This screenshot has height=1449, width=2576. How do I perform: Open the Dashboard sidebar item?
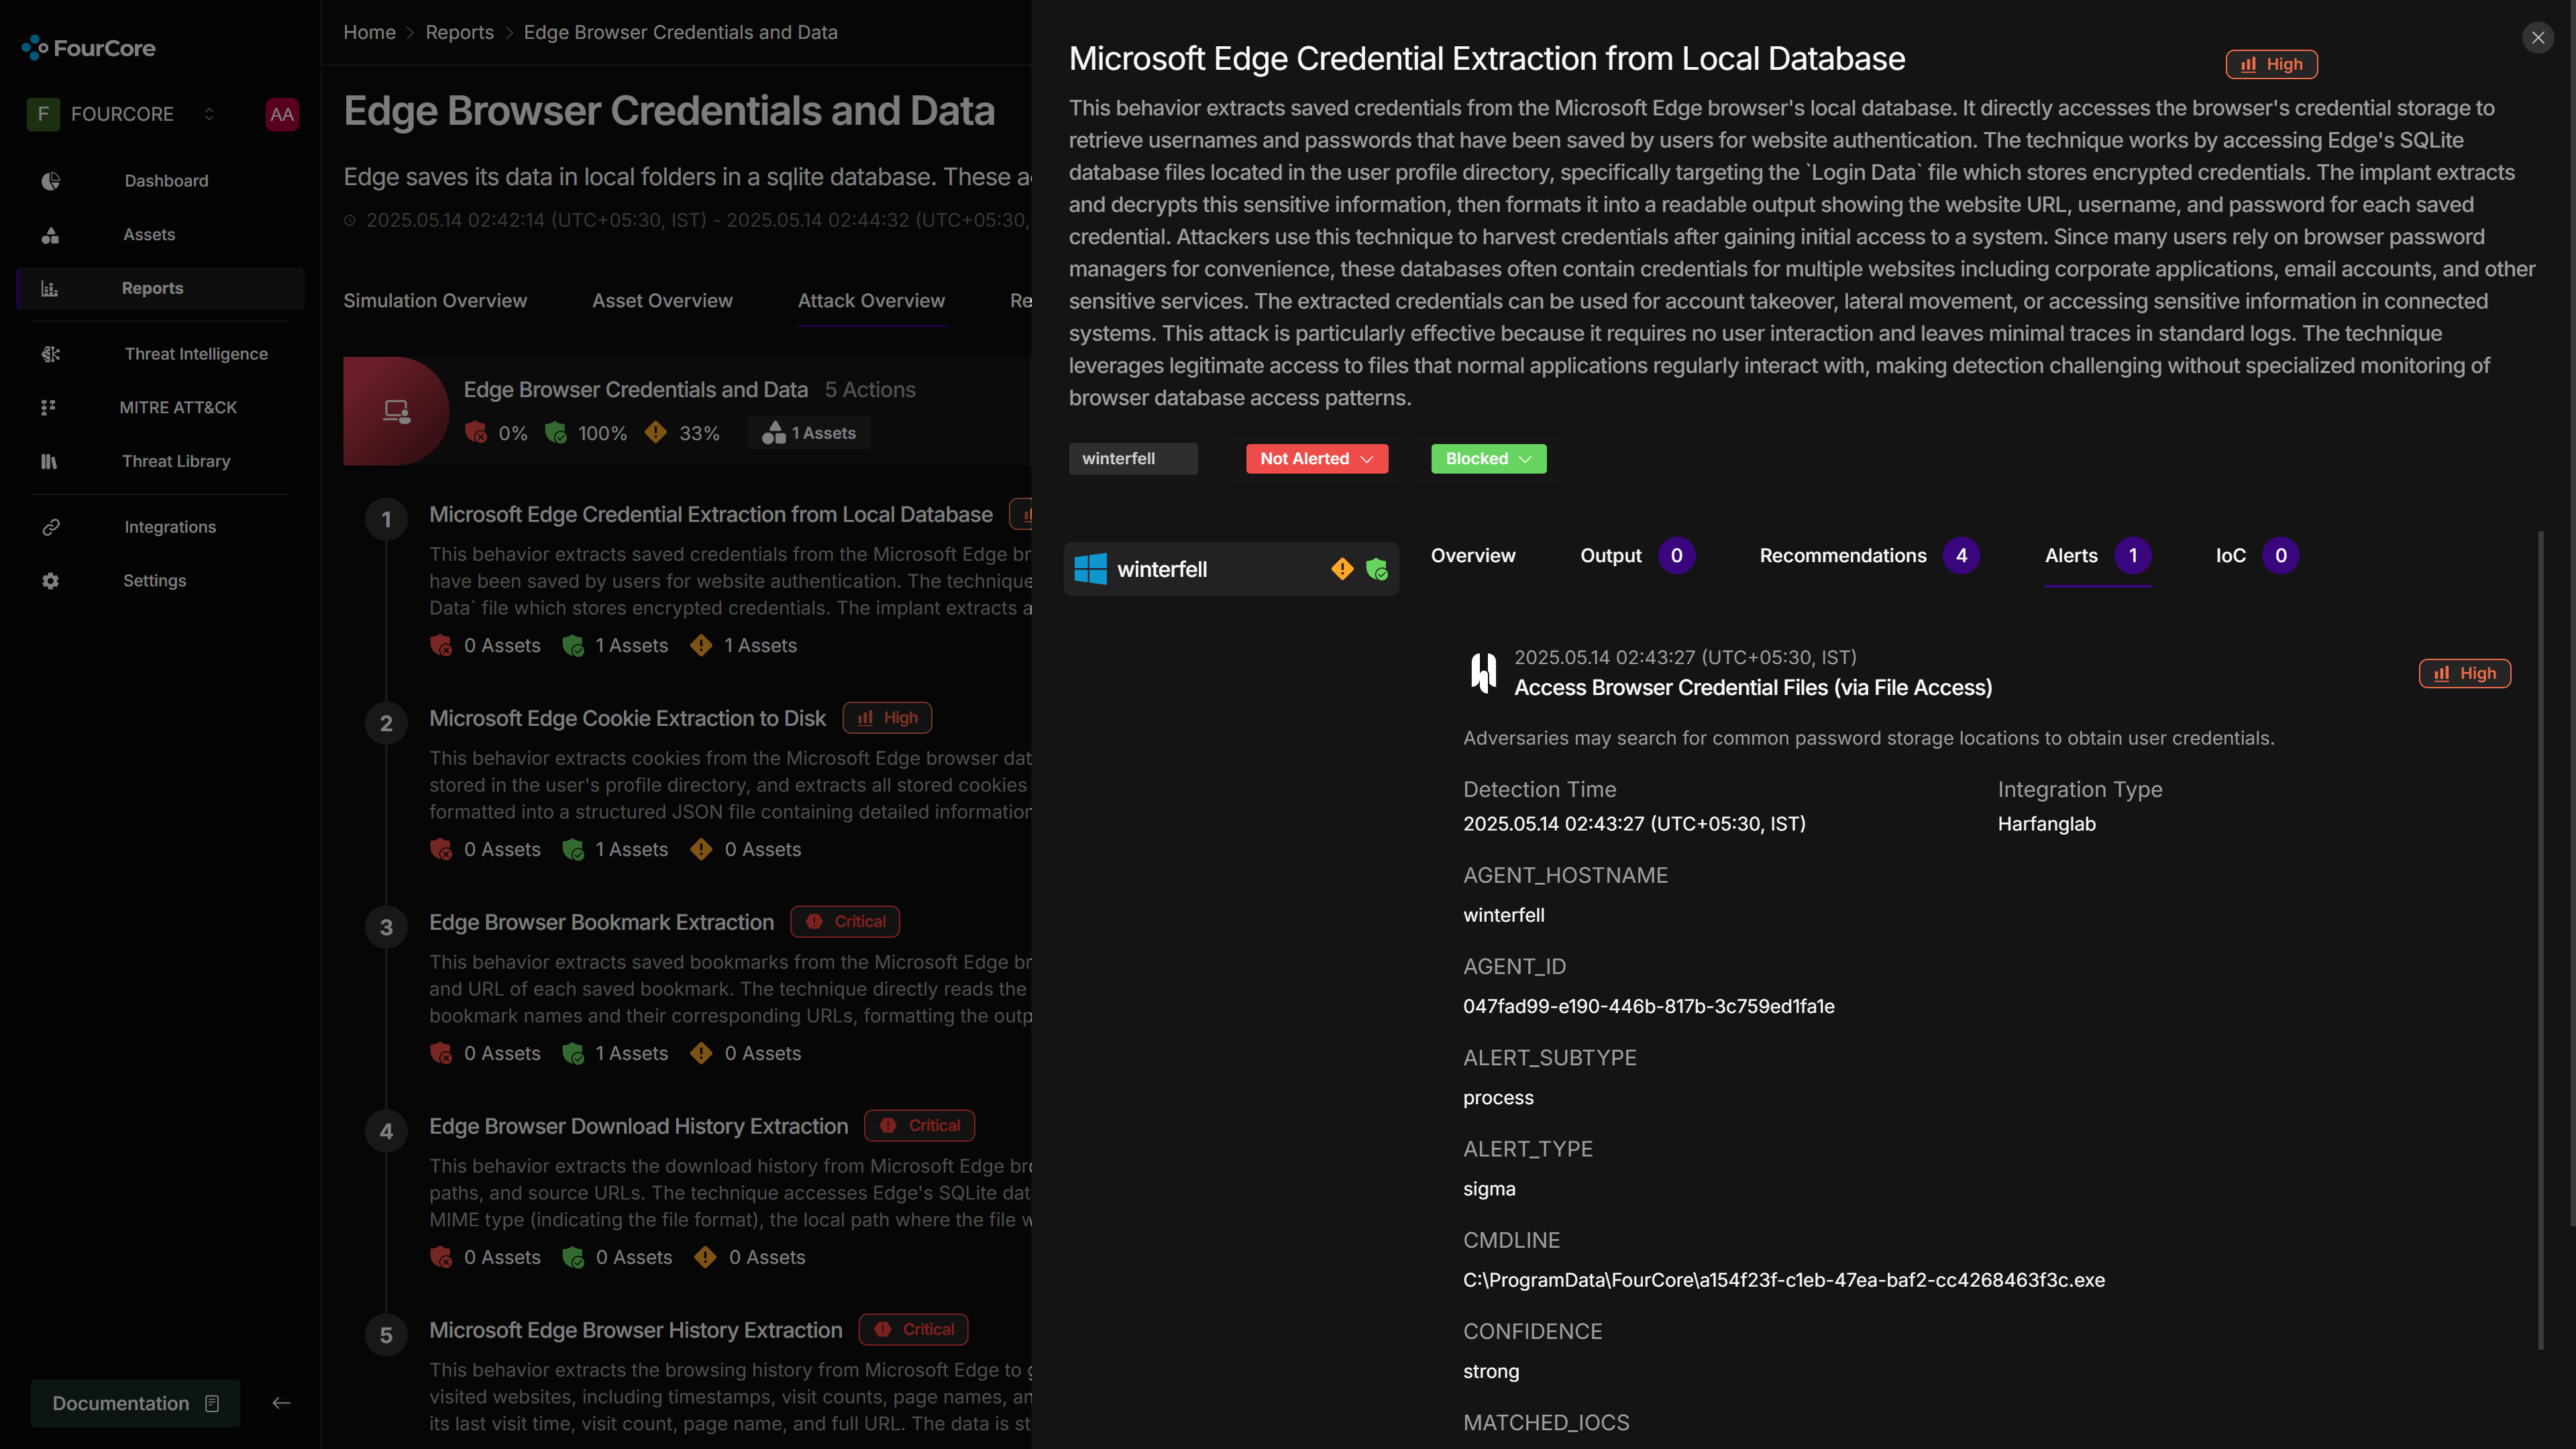coord(166,180)
